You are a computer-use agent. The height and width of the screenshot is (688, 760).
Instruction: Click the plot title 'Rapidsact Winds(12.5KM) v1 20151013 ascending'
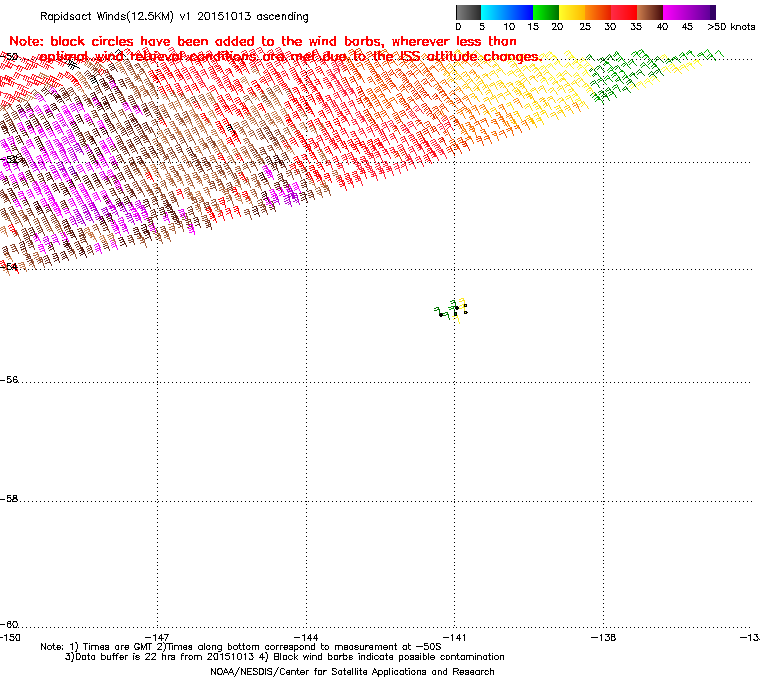tap(174, 16)
